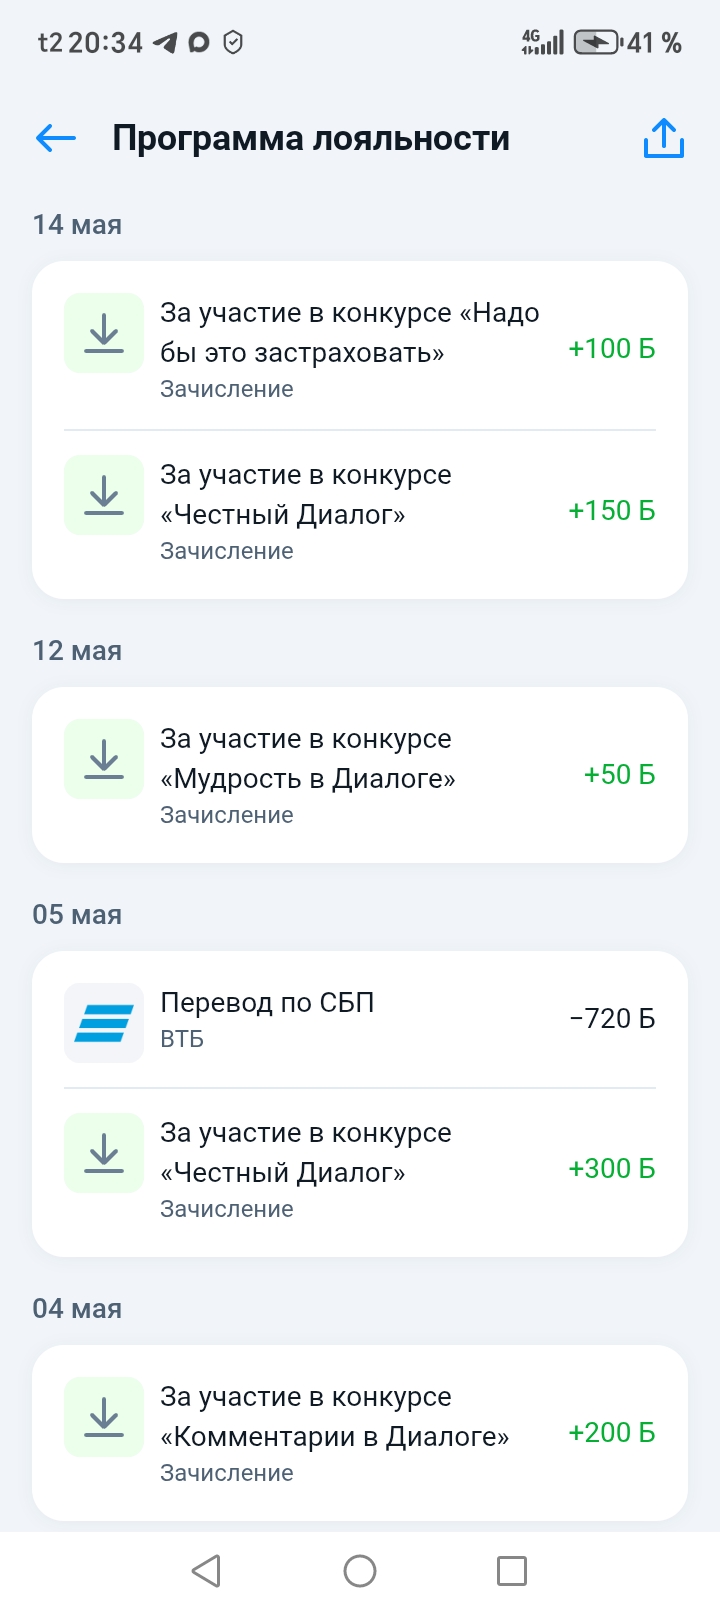Image resolution: width=720 pixels, height=1610 pixels.
Task: Tap the Android back navigation button
Action: (206, 1571)
